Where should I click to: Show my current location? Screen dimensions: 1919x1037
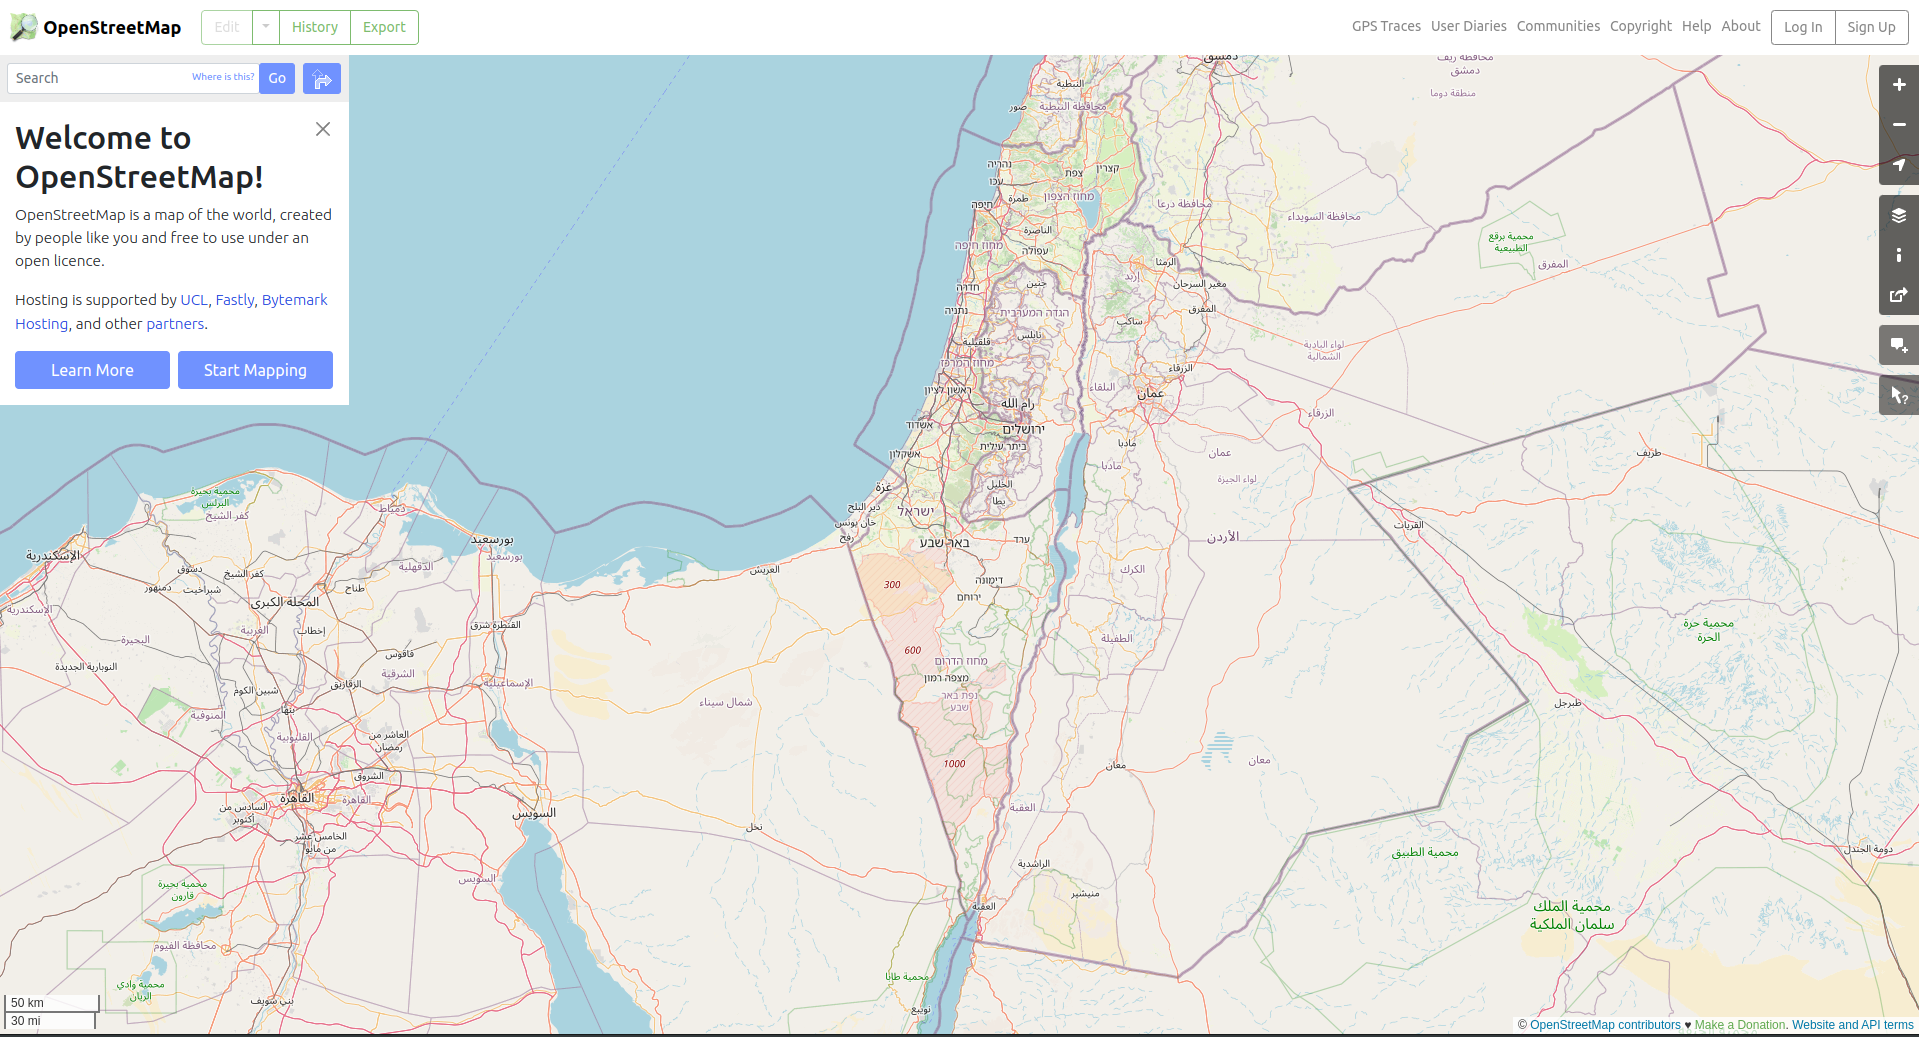tap(1898, 166)
